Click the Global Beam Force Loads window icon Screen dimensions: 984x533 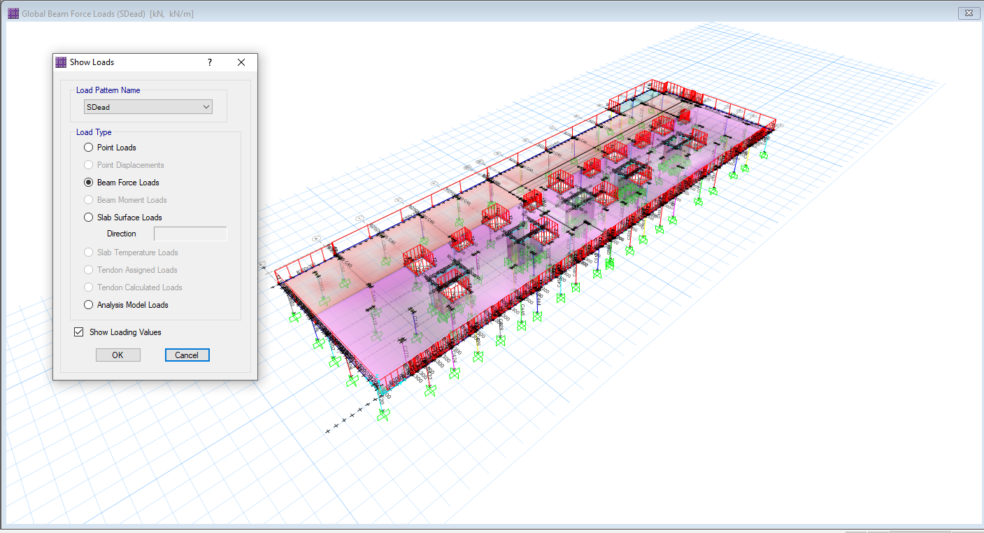tap(13, 13)
